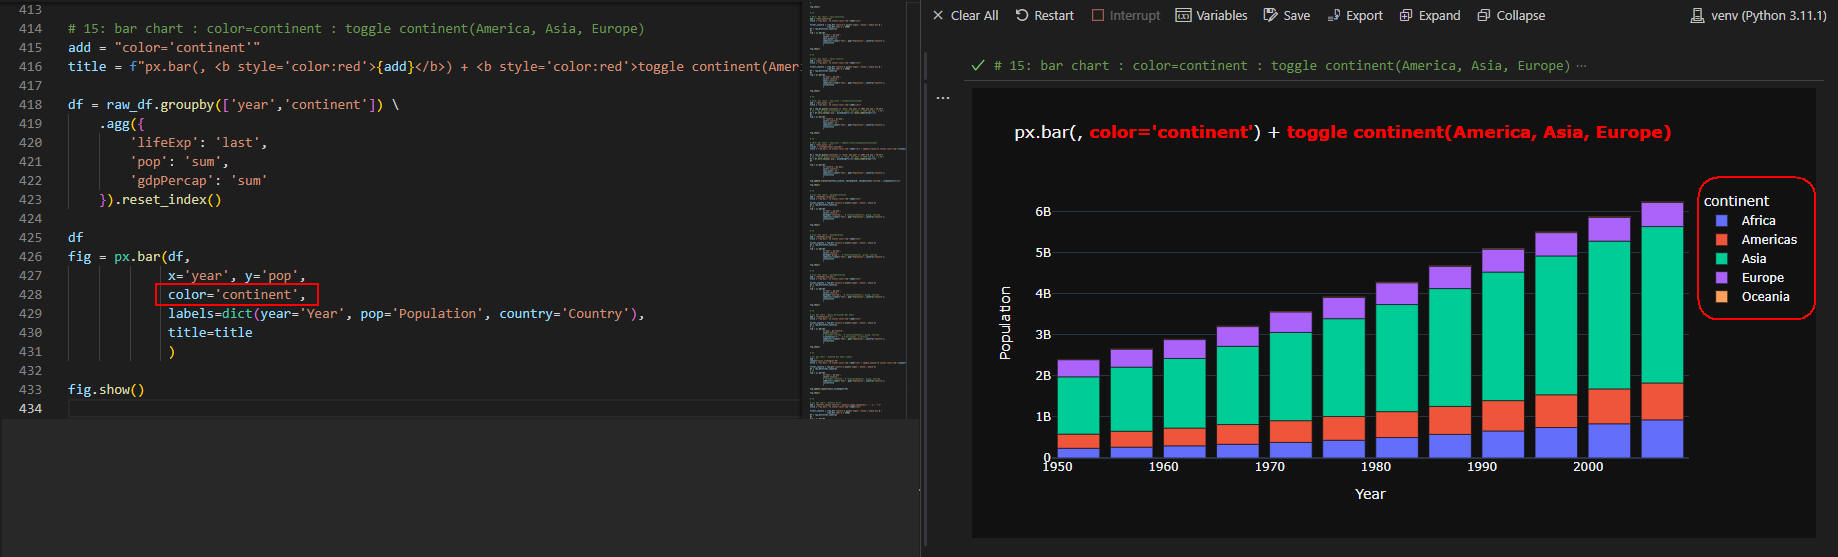Click the collapsed cell header comment '# 15: bar chart'
Viewport: 1838px width, 557px height.
(1282, 66)
